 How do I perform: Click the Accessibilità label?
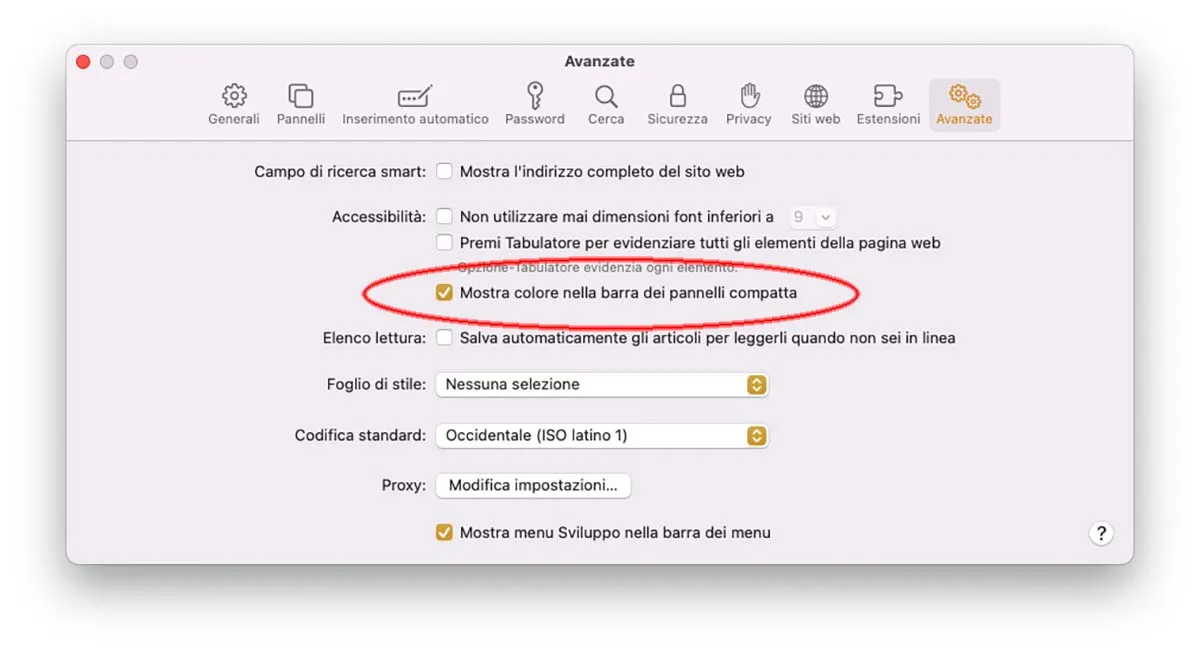379,217
